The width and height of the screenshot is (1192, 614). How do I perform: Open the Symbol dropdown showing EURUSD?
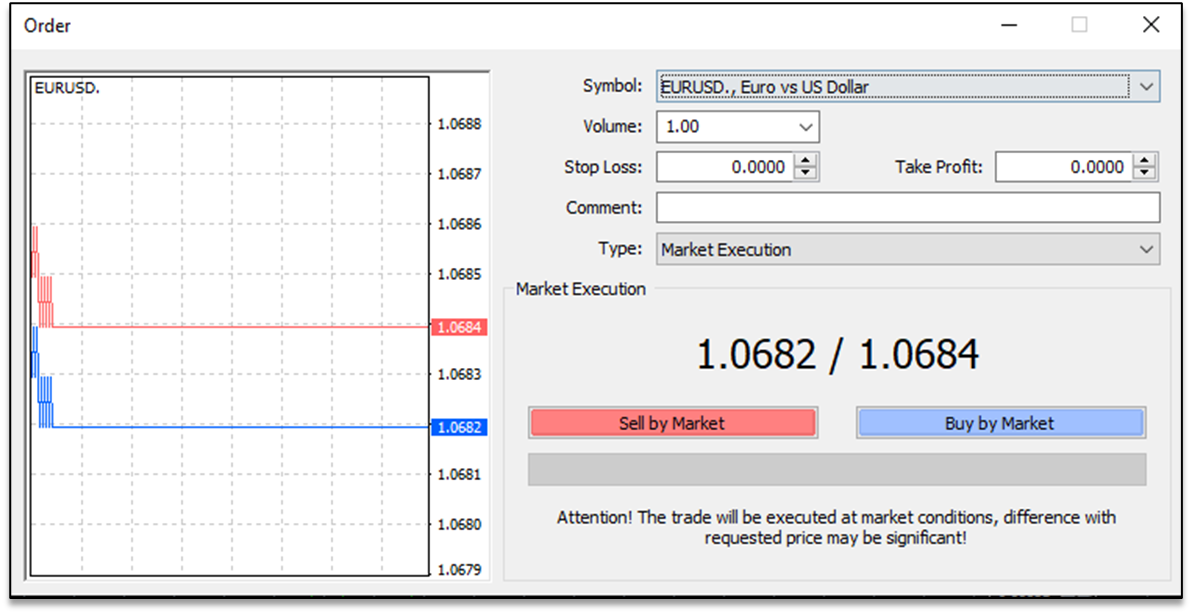click(1146, 87)
